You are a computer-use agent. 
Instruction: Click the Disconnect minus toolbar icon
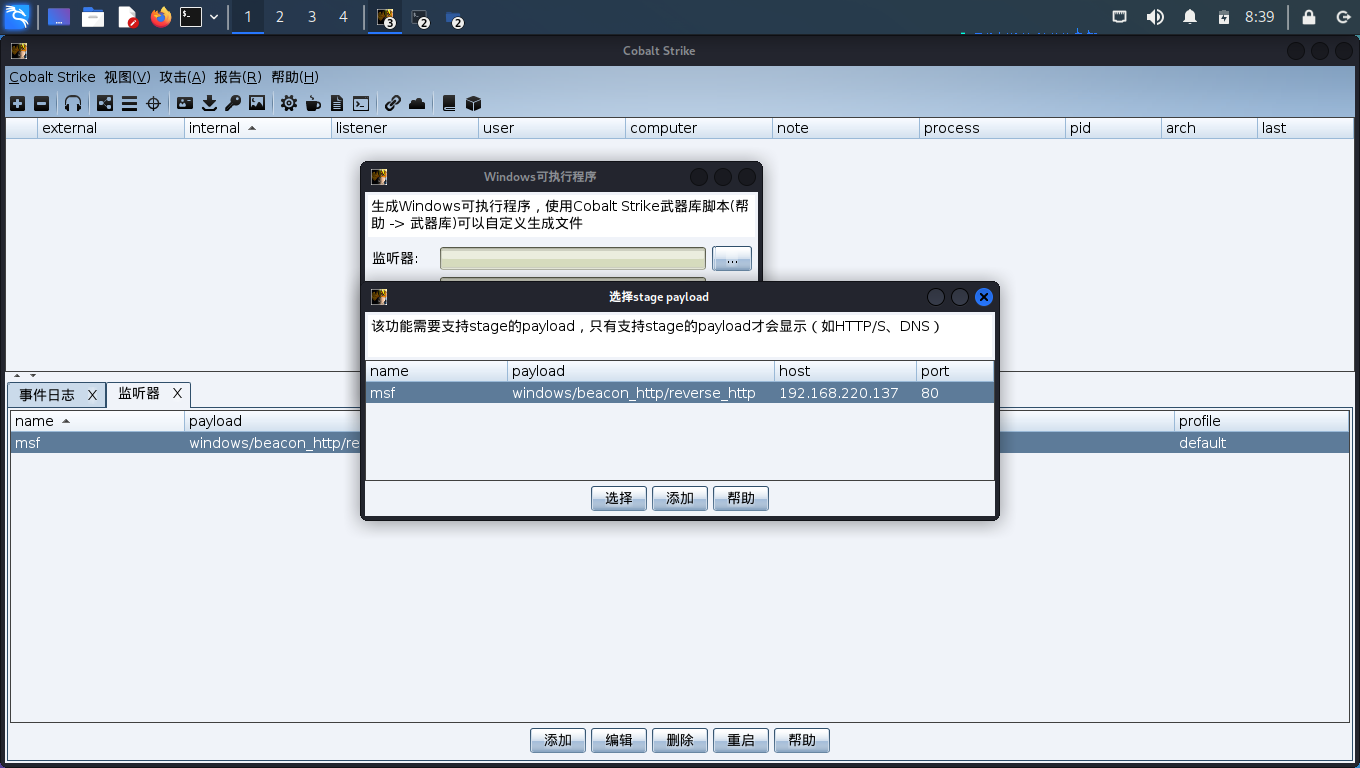point(41,103)
